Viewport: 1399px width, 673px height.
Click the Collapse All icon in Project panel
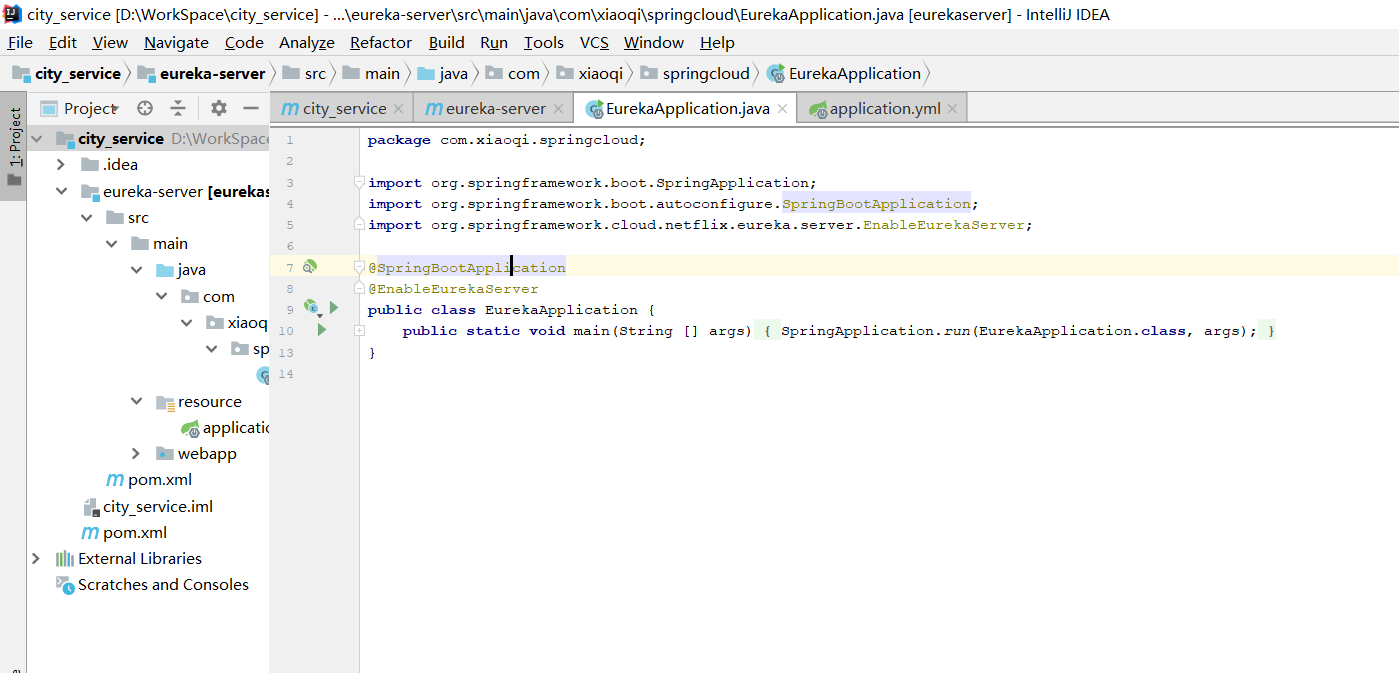tap(178, 108)
